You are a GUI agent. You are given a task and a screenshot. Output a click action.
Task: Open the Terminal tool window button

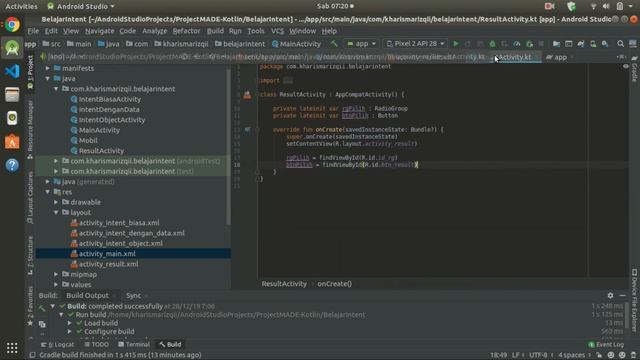click(x=134, y=344)
